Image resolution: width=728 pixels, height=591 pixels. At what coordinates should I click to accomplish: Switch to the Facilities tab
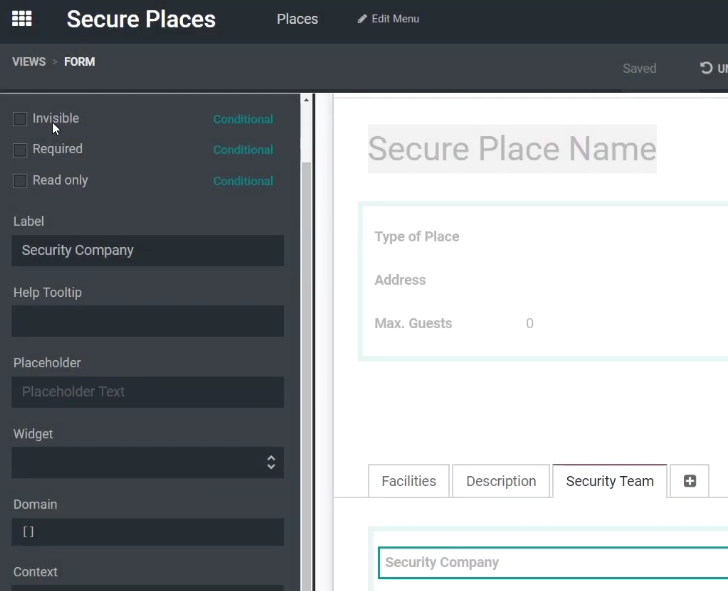pos(409,481)
